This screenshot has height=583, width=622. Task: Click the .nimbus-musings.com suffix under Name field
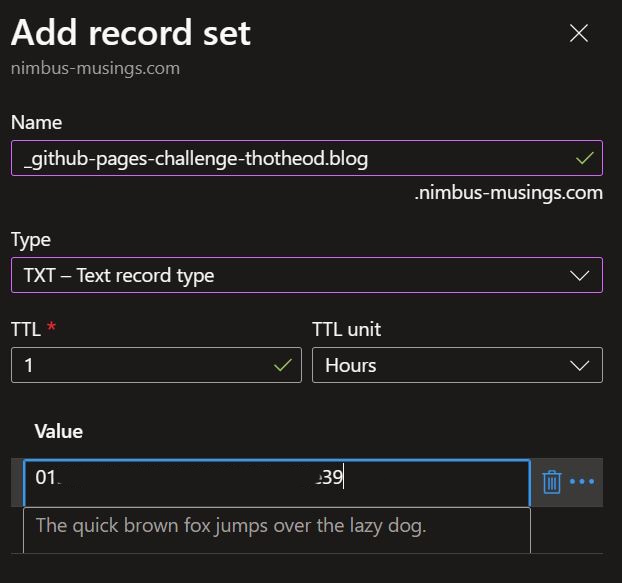[508, 192]
